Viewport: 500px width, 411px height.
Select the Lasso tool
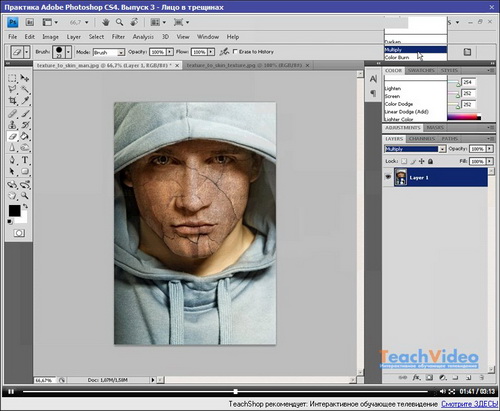click(x=12, y=89)
